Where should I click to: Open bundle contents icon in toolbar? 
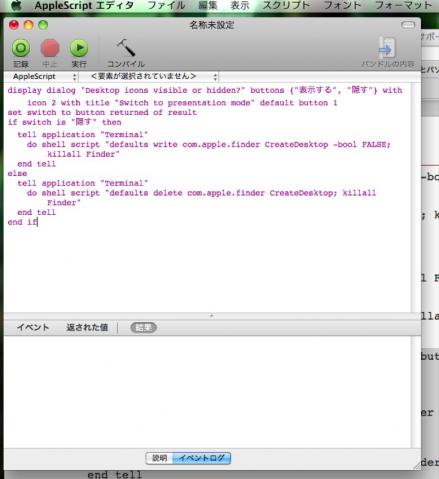pos(387,49)
